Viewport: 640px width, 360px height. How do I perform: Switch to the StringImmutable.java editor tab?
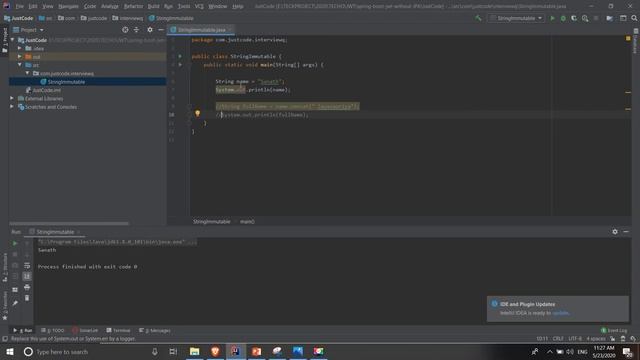201,30
